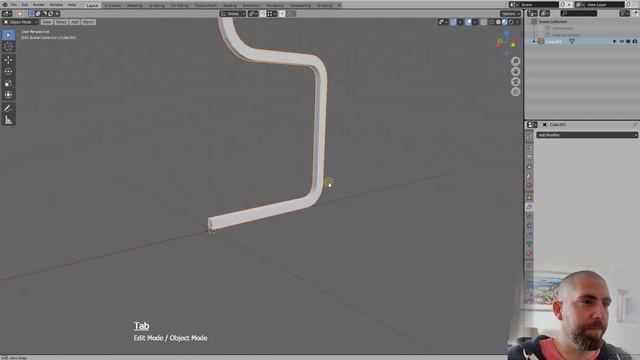Switch to rendered viewport shading

(511, 22)
